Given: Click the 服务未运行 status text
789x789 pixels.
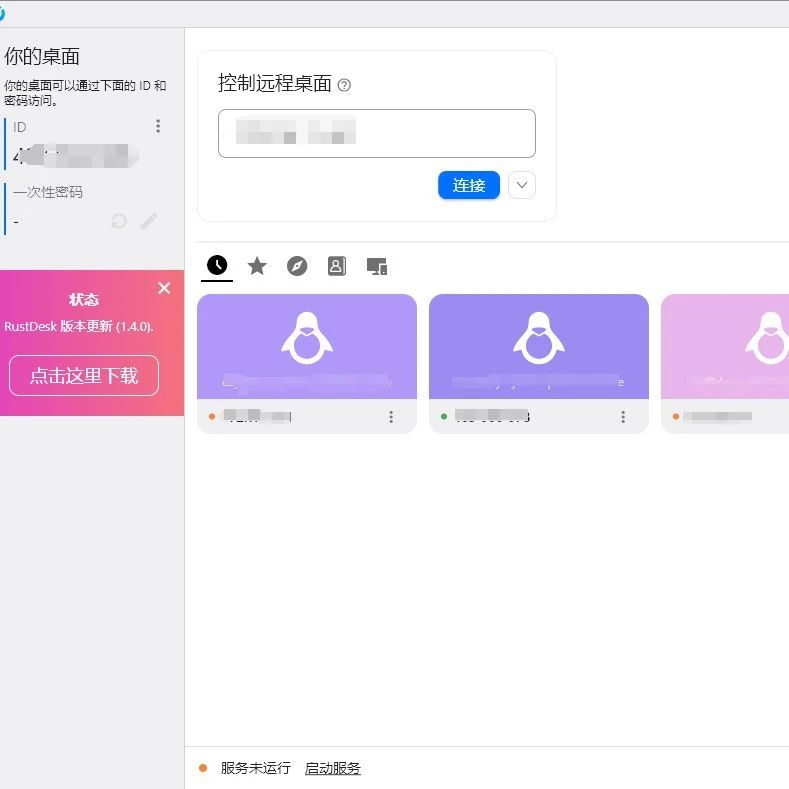Looking at the screenshot, I should (x=256, y=768).
